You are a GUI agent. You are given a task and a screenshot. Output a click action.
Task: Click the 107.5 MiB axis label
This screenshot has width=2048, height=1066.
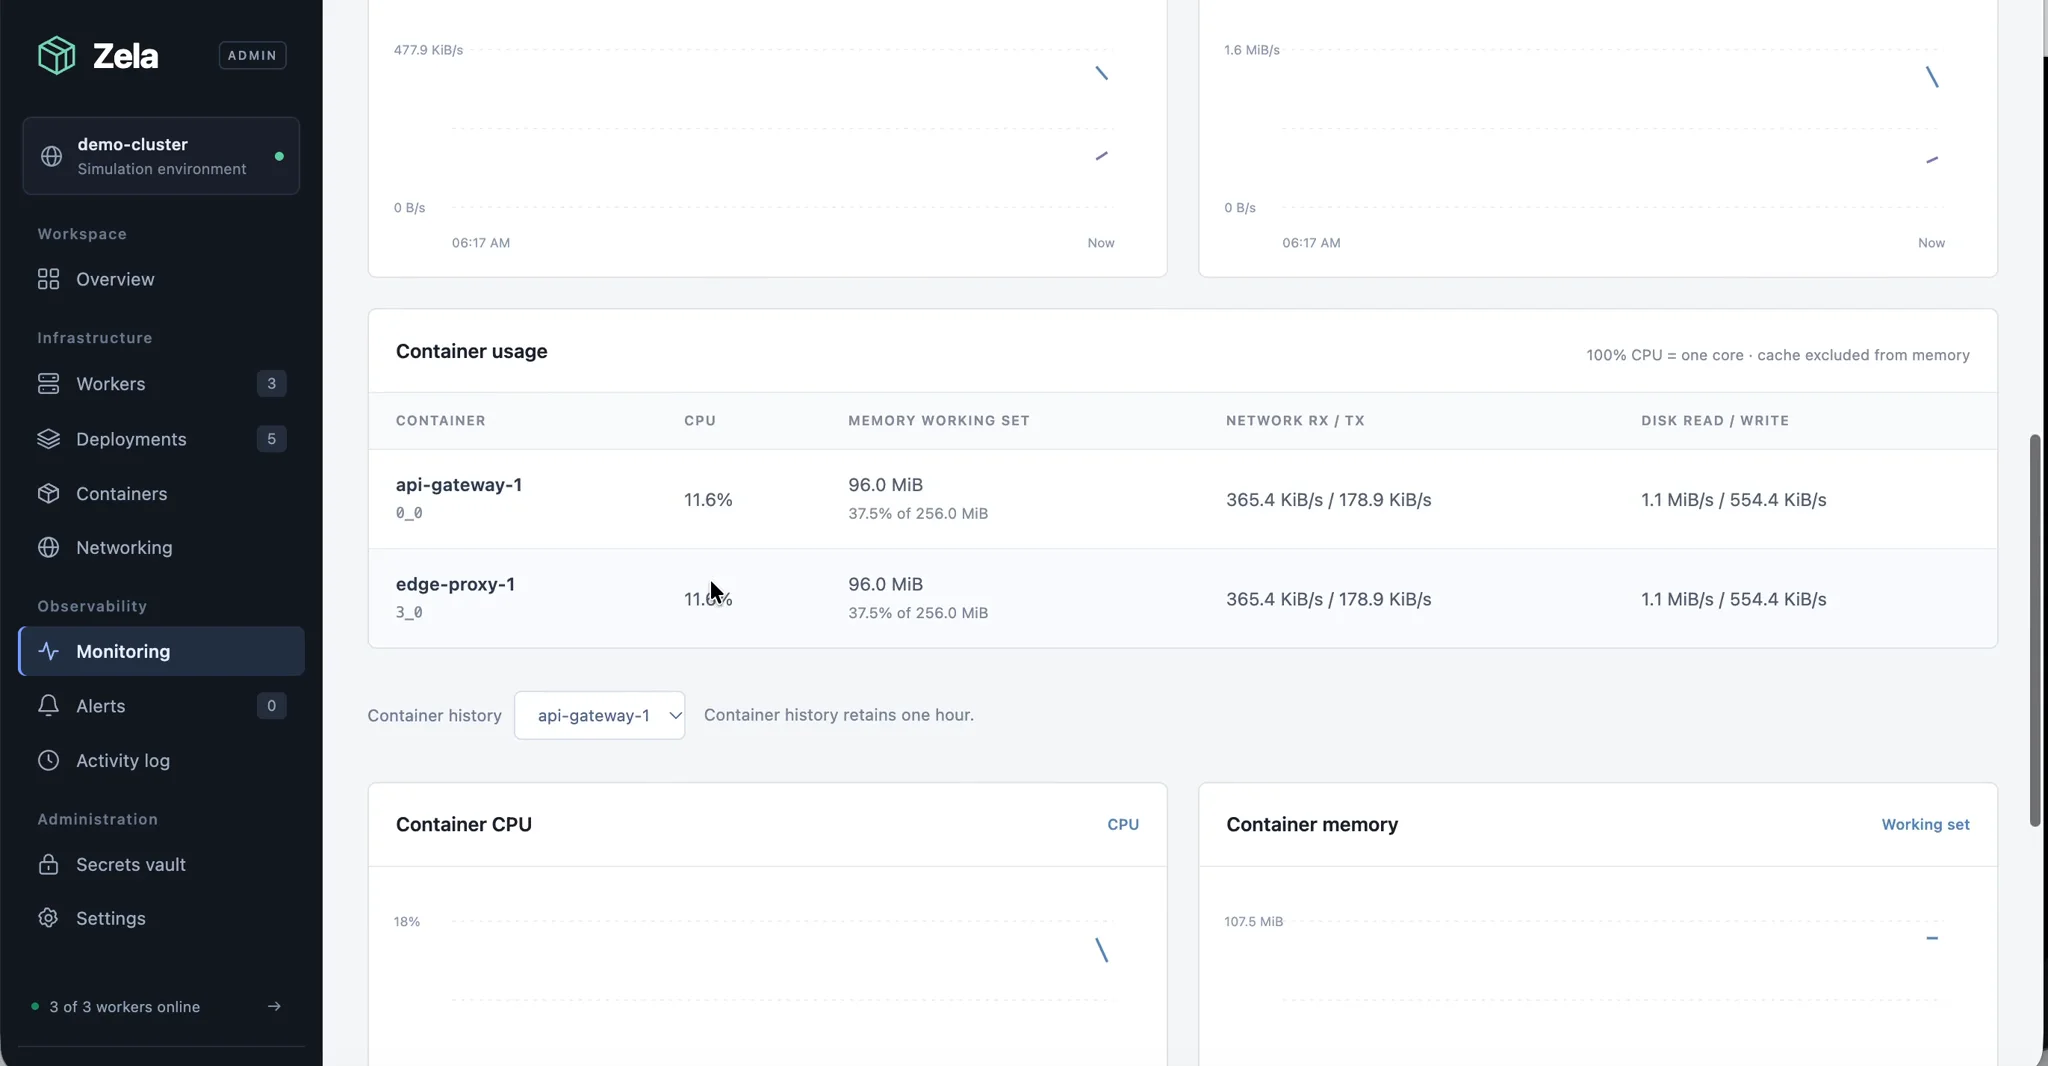1253,922
